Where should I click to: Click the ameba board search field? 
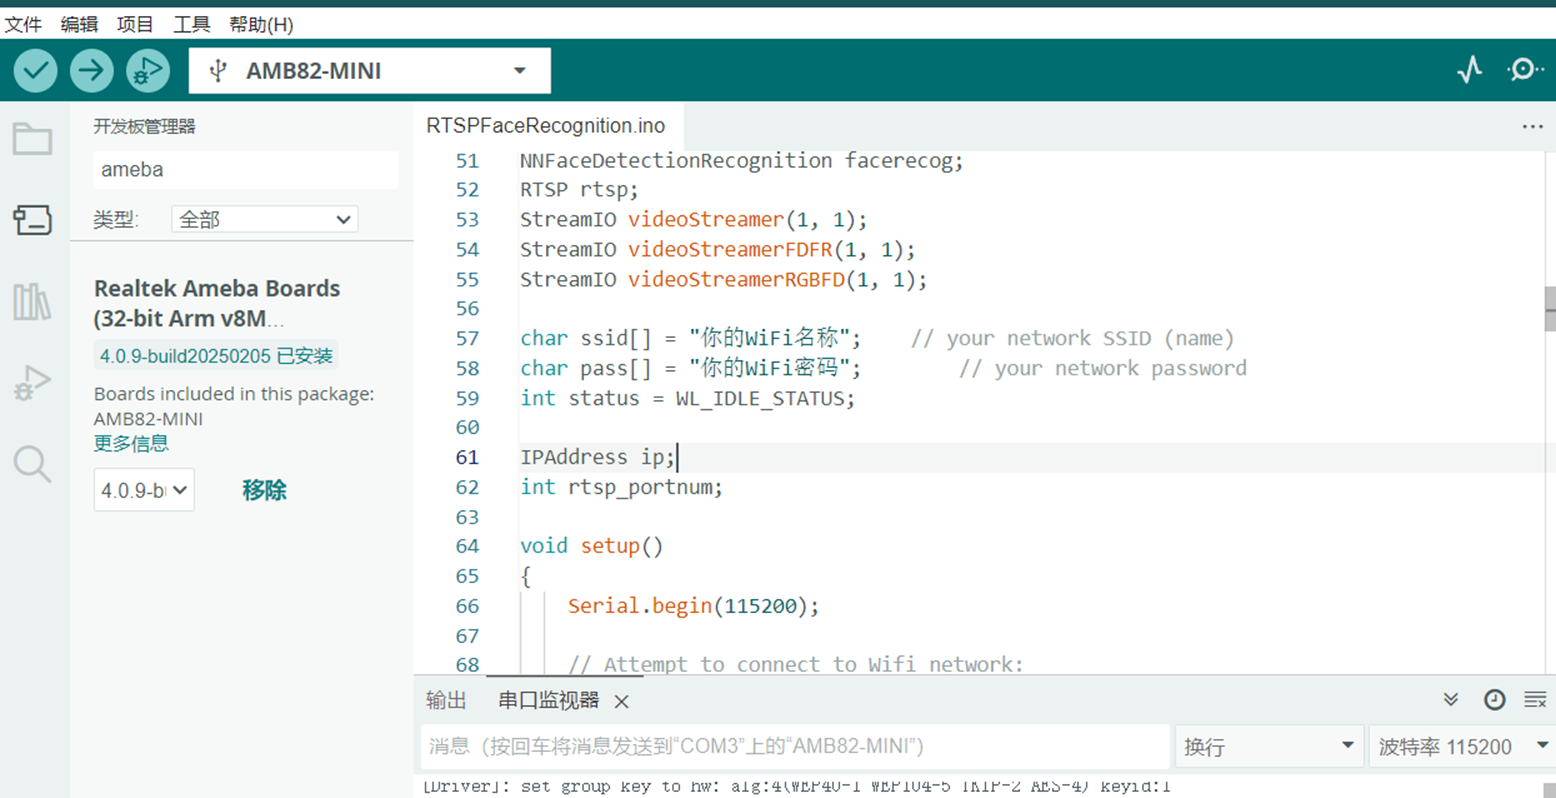pyautogui.click(x=246, y=170)
